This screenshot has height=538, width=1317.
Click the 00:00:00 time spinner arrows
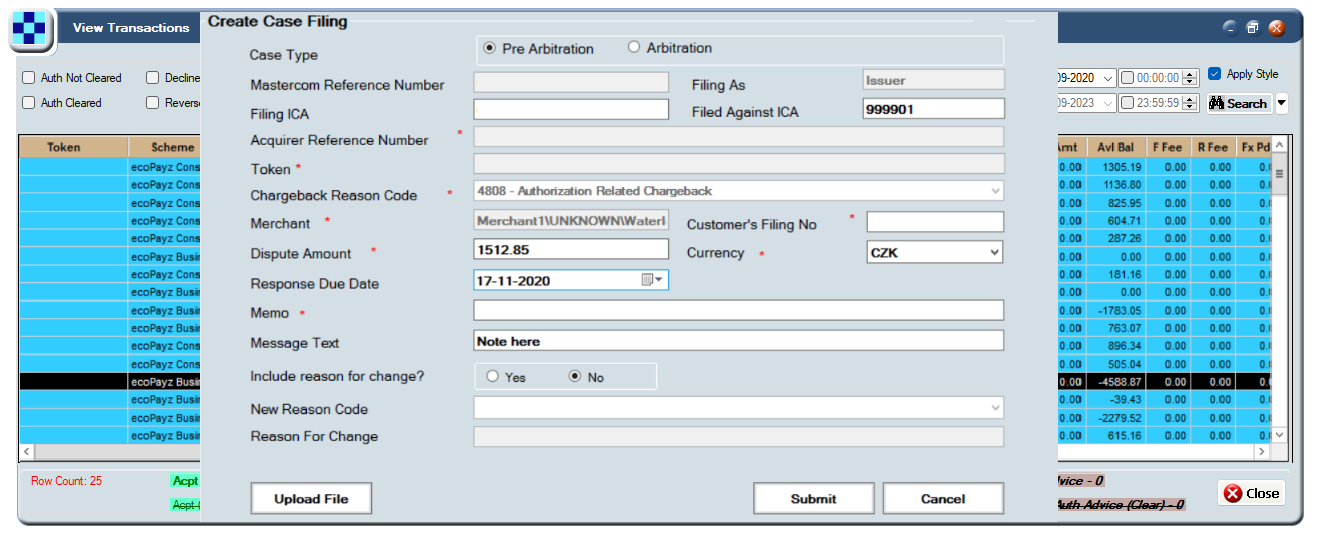pos(1190,78)
